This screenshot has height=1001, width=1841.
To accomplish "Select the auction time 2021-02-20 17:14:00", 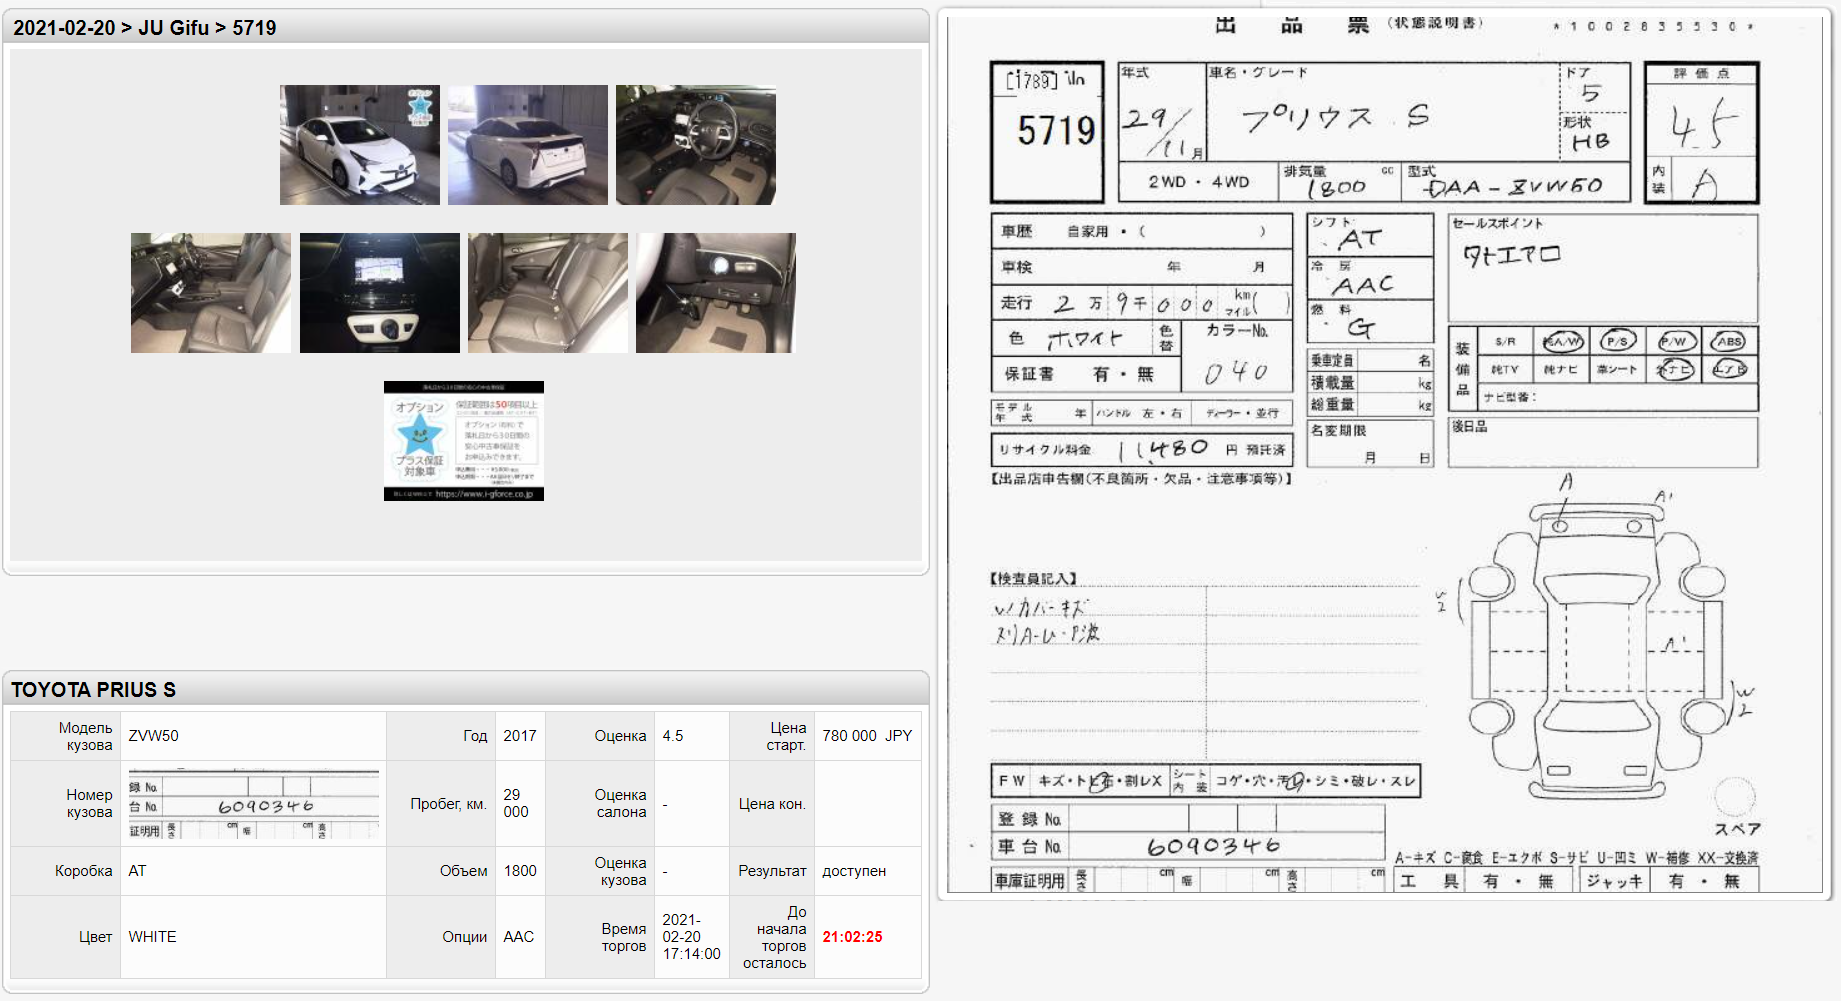I will pyautogui.click(x=691, y=937).
